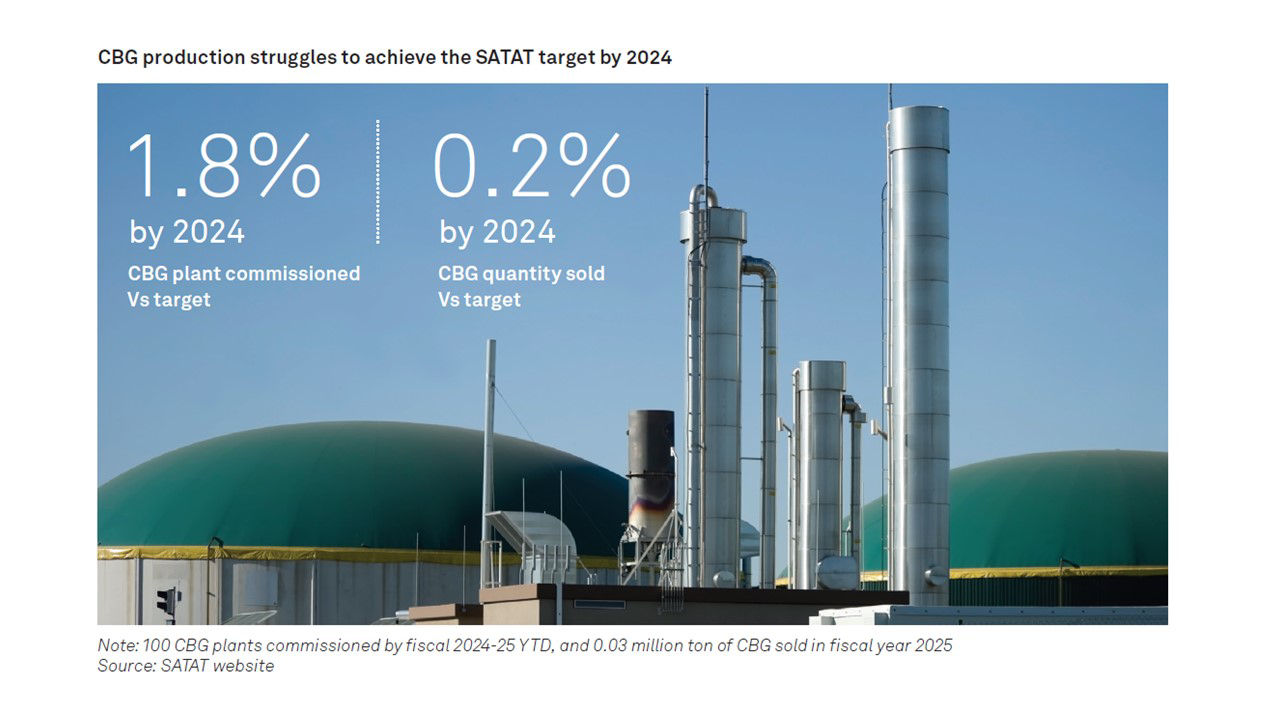This screenshot has height=720, width=1280.
Task: Click the large '0.2%' figure
Action: point(533,165)
